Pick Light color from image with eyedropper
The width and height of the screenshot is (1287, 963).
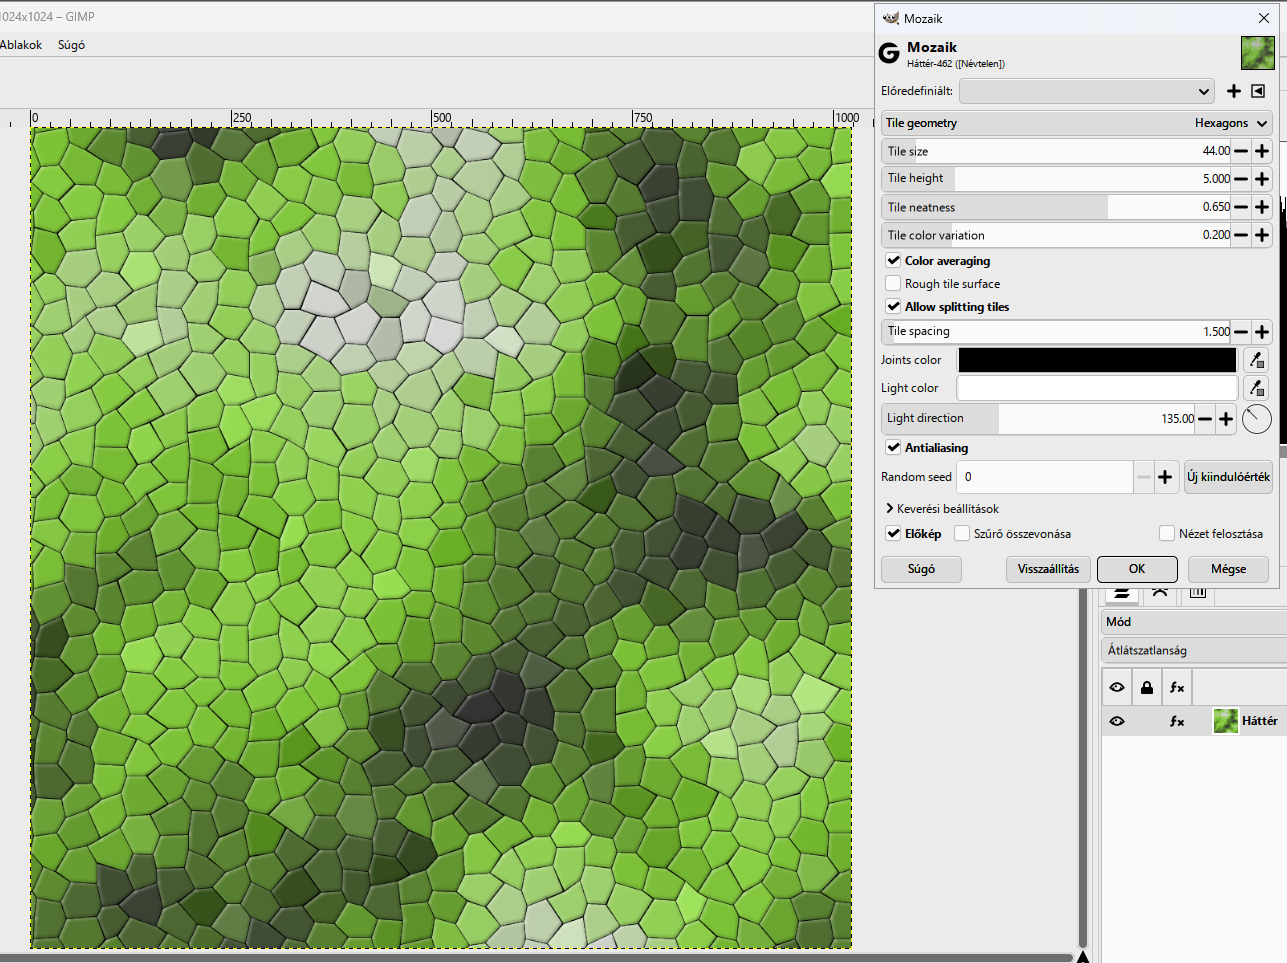point(1256,388)
